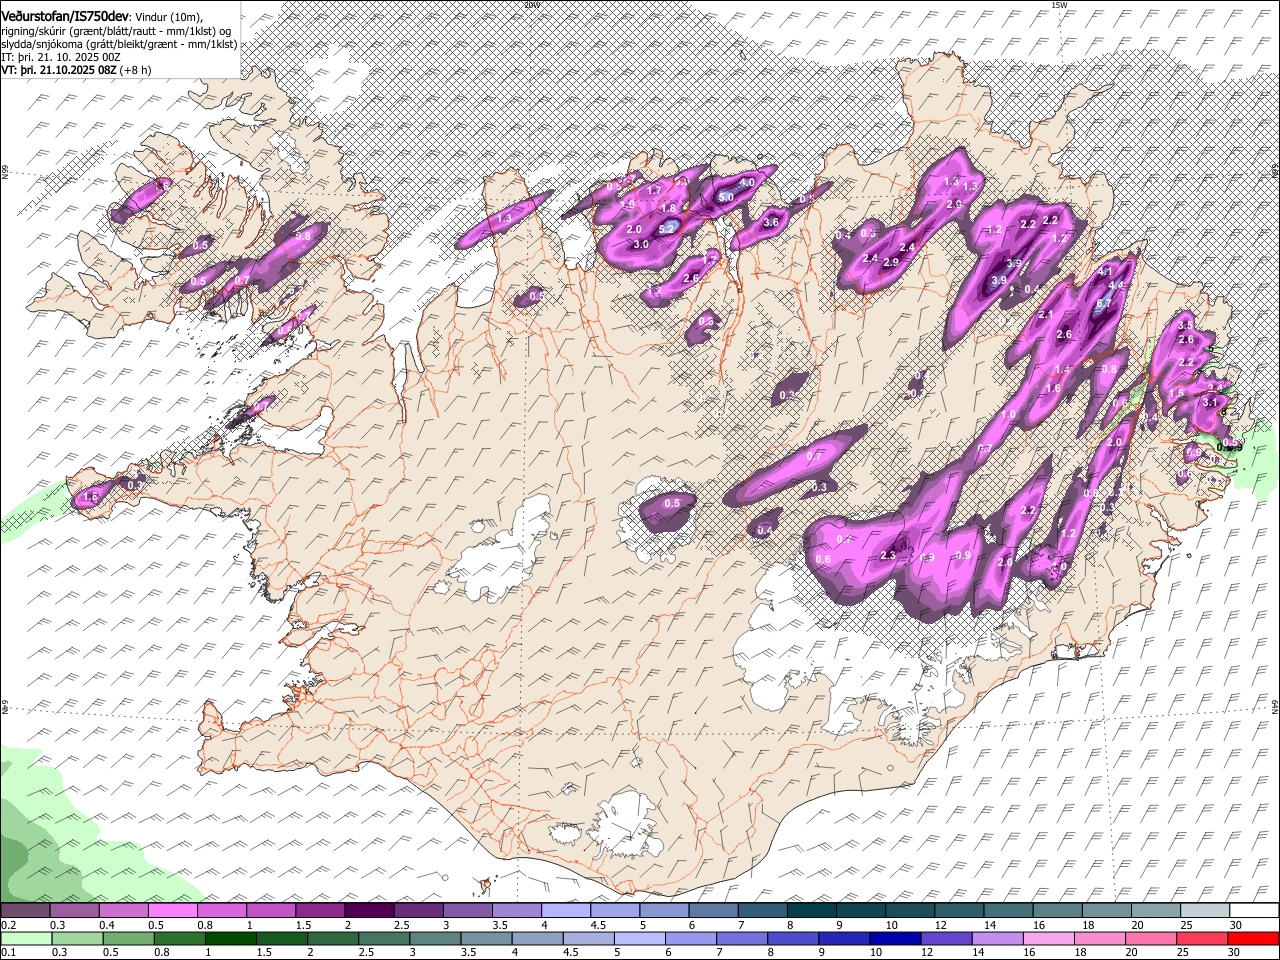Click the '(+8 h)' forecast offset text
This screenshot has width=1280, height=960.
135,70
